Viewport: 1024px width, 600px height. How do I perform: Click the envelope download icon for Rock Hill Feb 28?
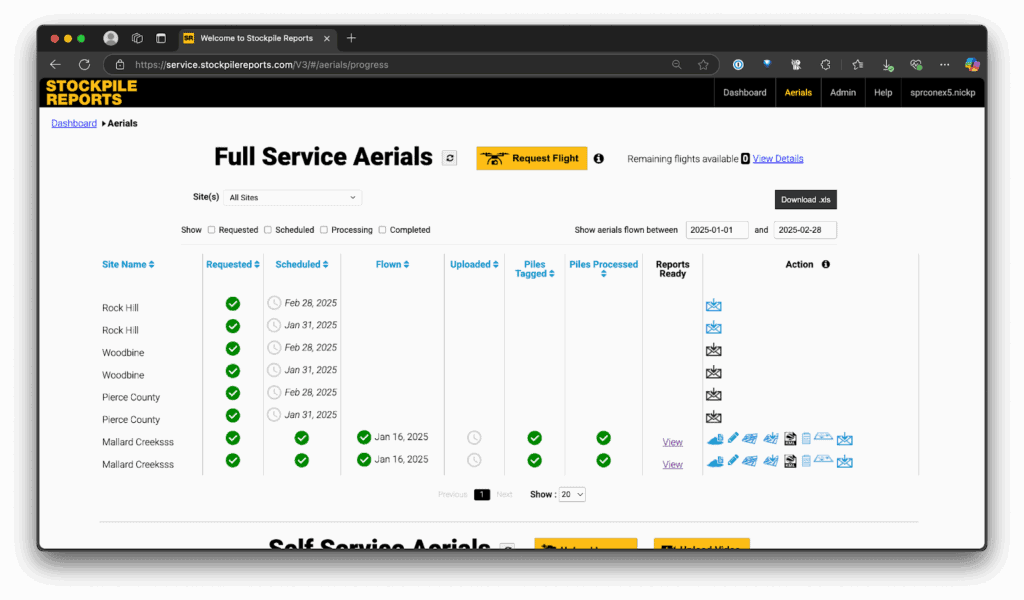coord(713,306)
